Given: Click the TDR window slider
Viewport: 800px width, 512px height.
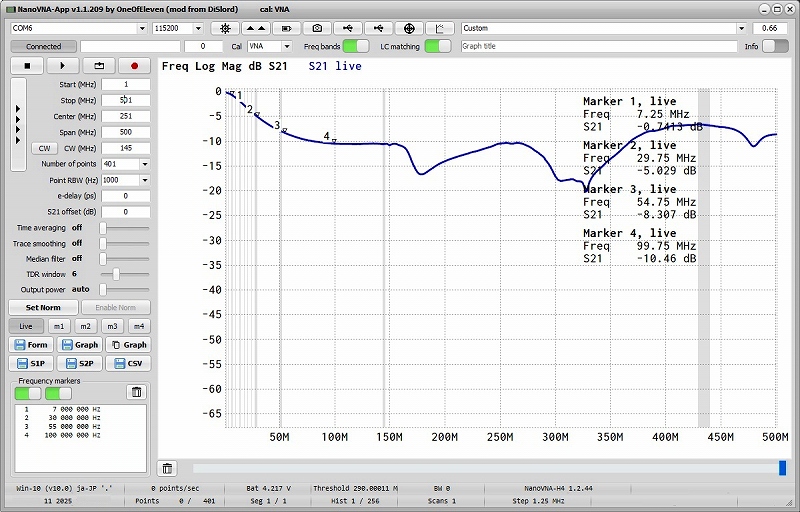Looking at the screenshot, I should 117,273.
